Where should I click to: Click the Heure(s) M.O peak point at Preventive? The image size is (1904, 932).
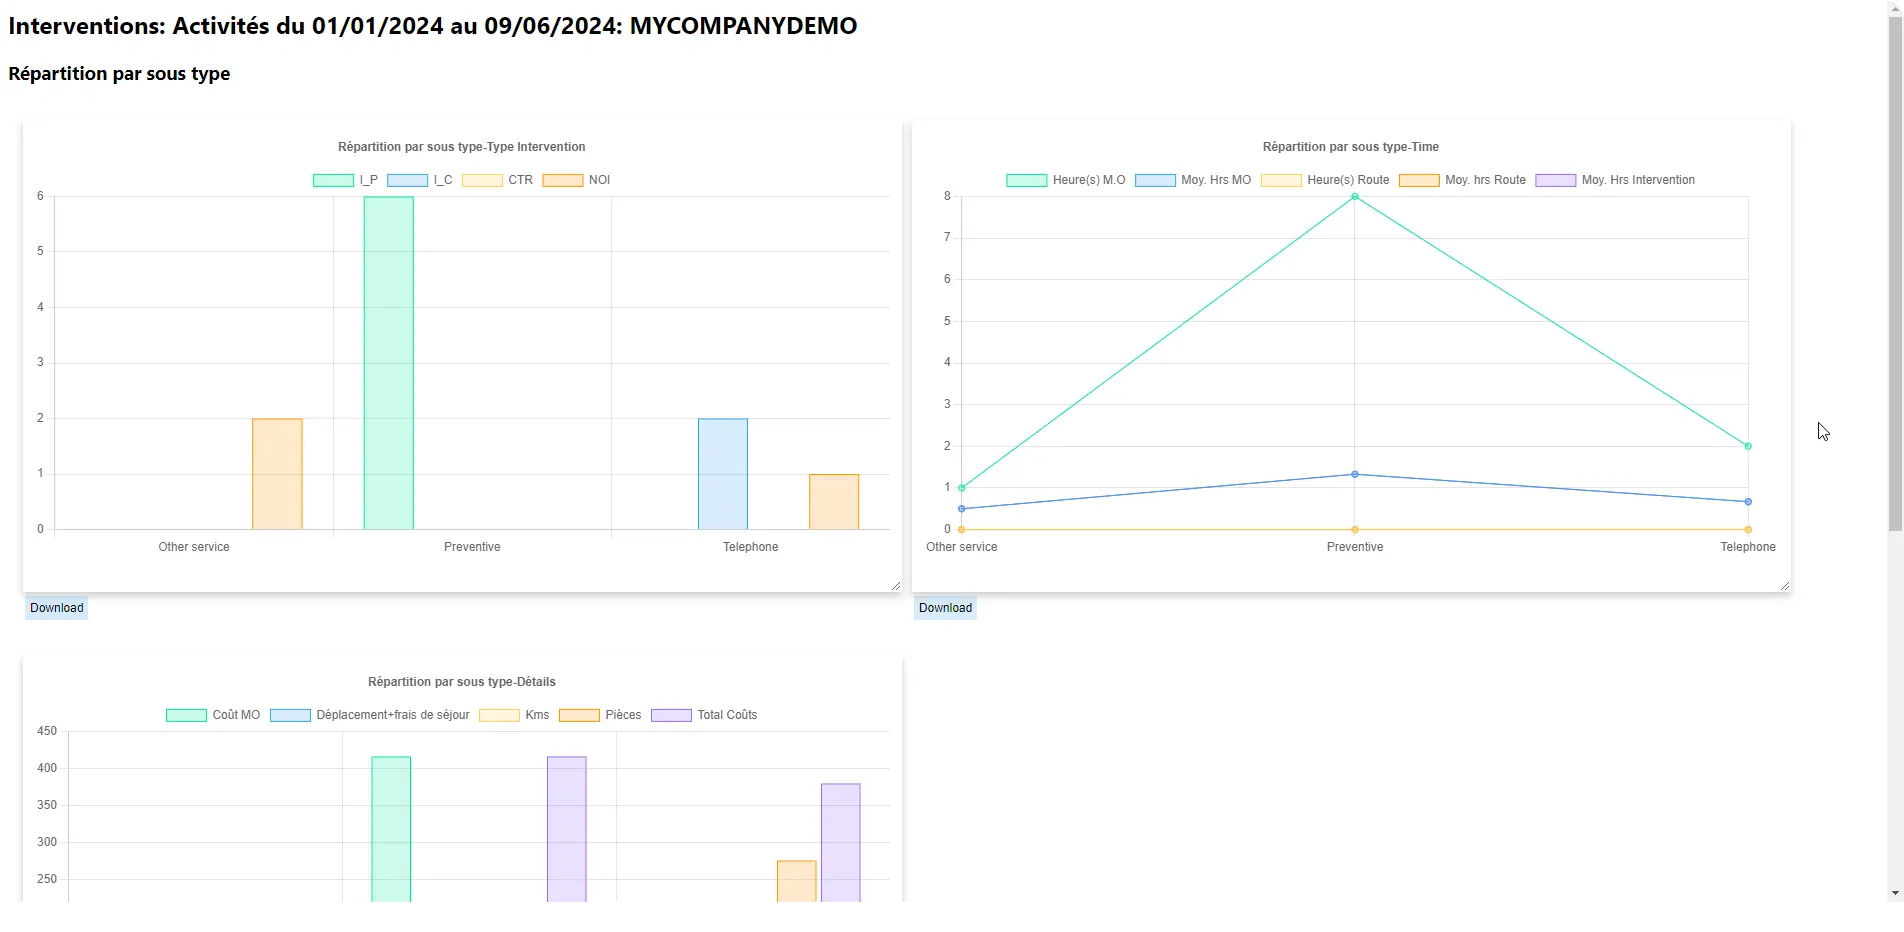click(x=1355, y=197)
